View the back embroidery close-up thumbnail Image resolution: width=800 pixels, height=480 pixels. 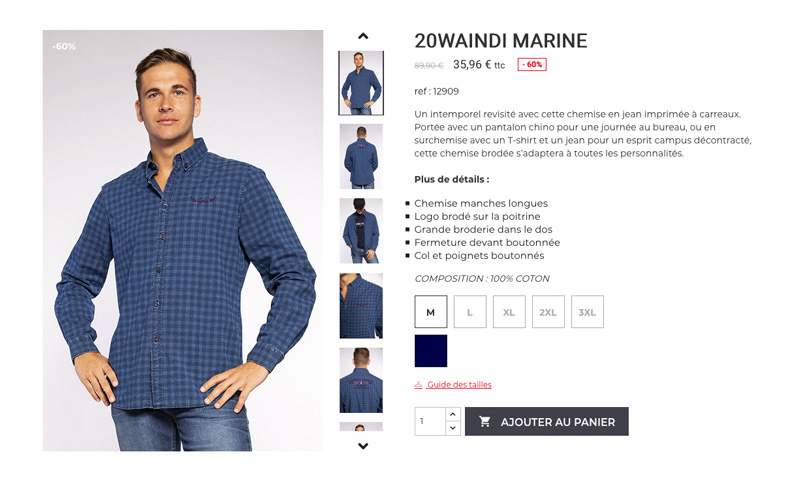(x=361, y=380)
